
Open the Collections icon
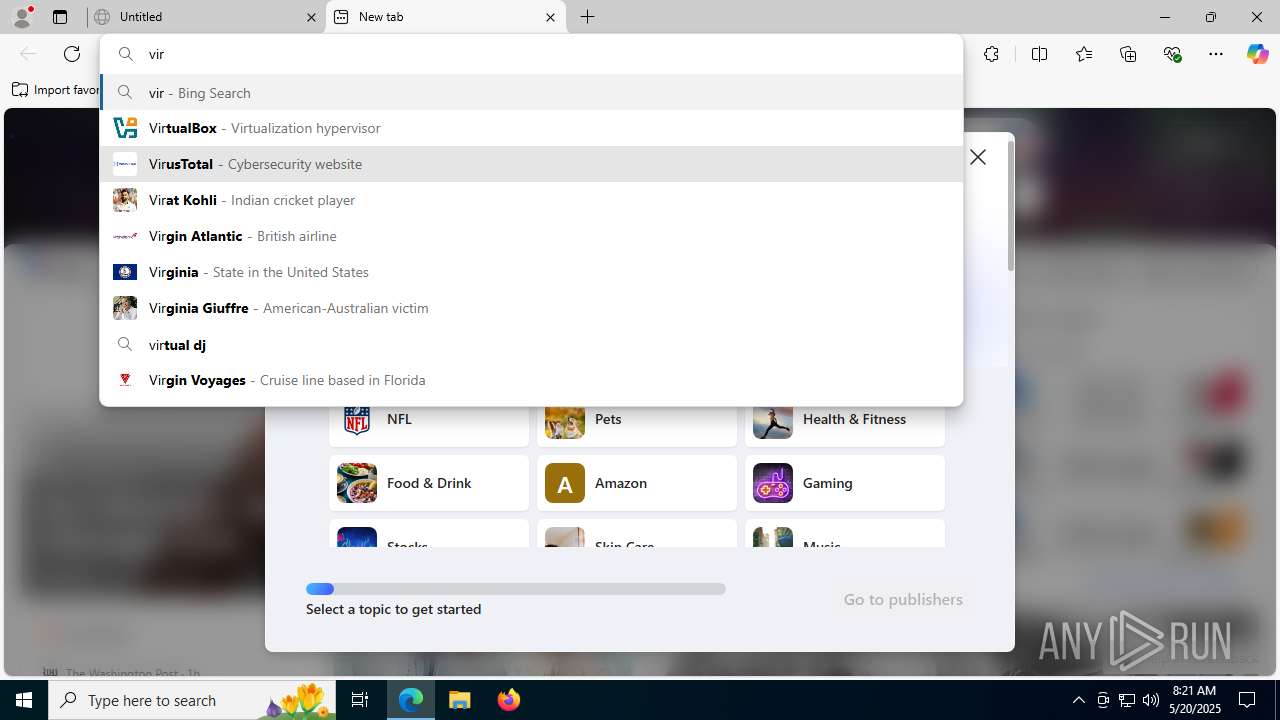coord(1128,54)
